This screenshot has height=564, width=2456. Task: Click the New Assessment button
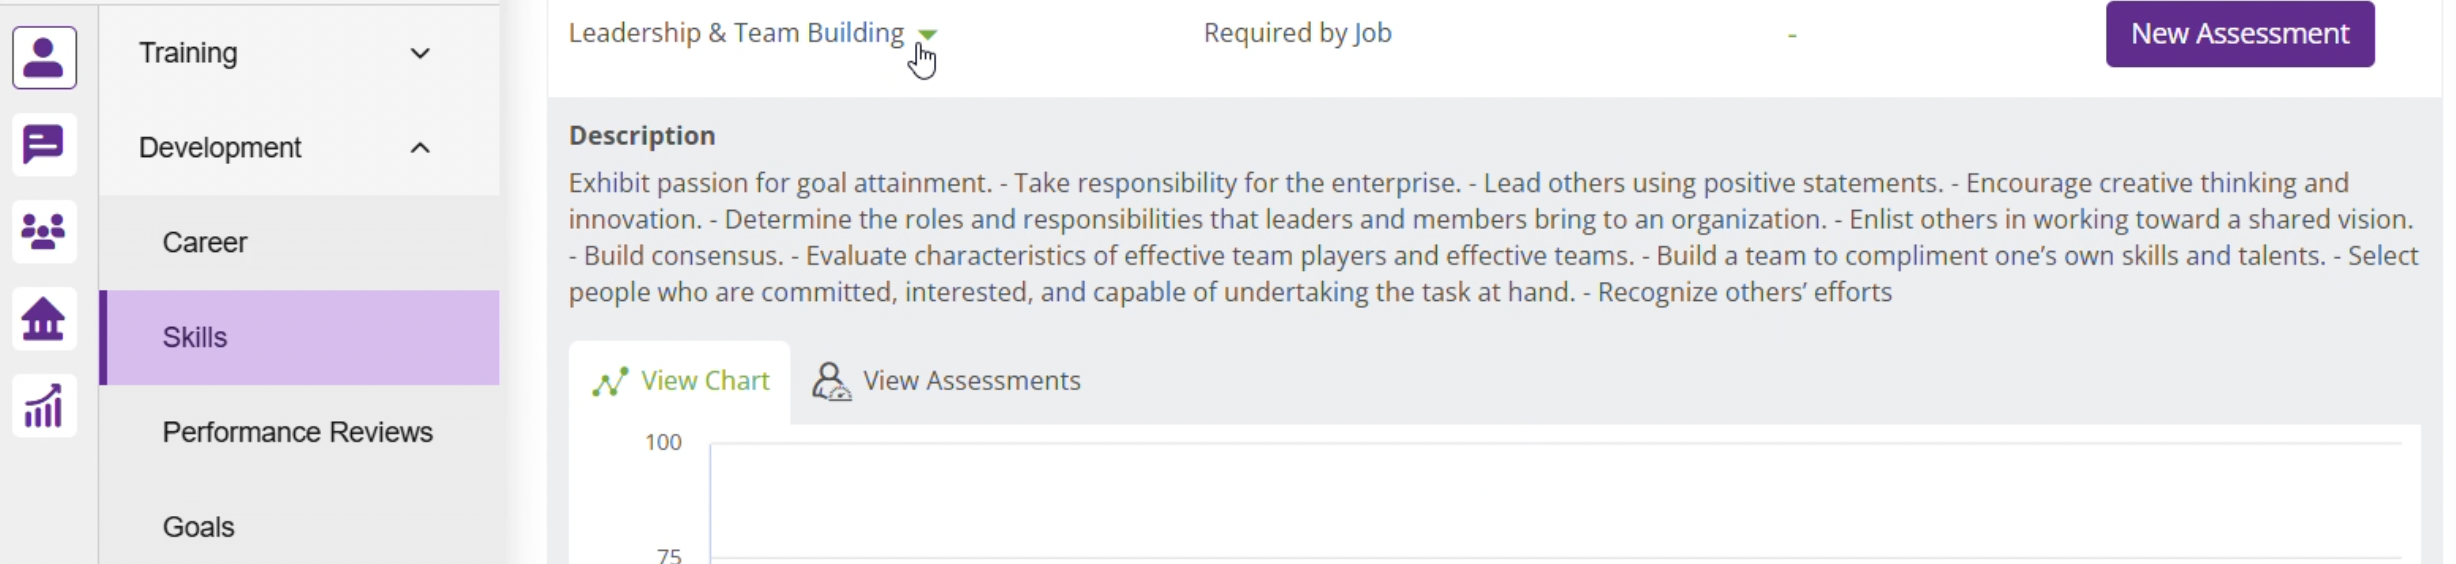pyautogui.click(x=2239, y=34)
